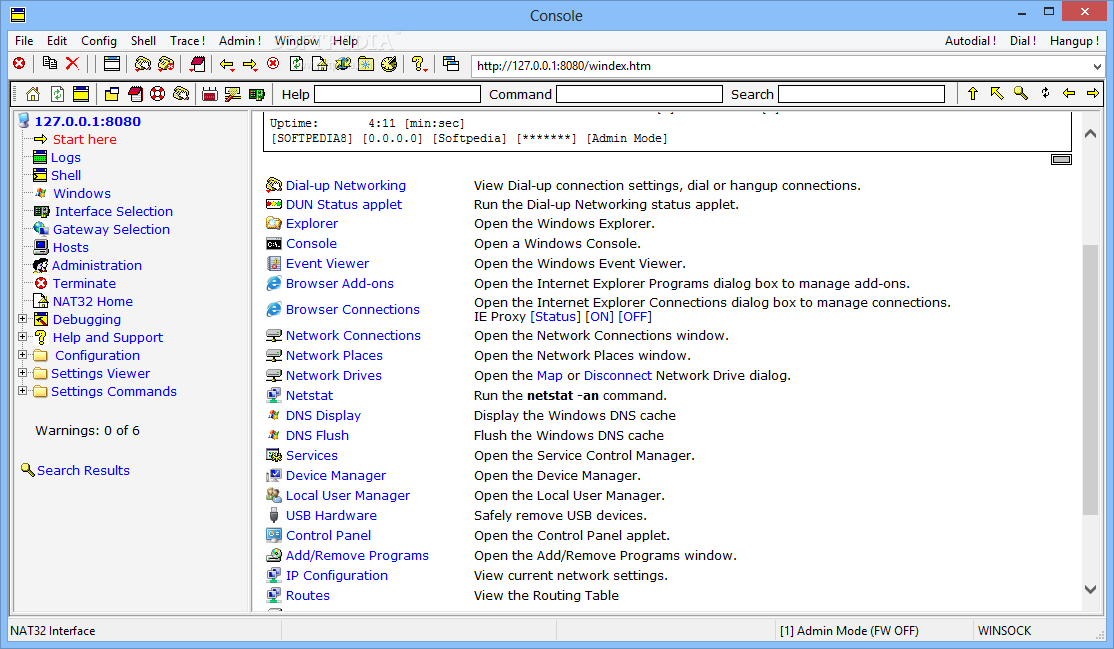1114x649 pixels.
Task: Click the red stop circle at toolbar start
Action: pos(19,64)
